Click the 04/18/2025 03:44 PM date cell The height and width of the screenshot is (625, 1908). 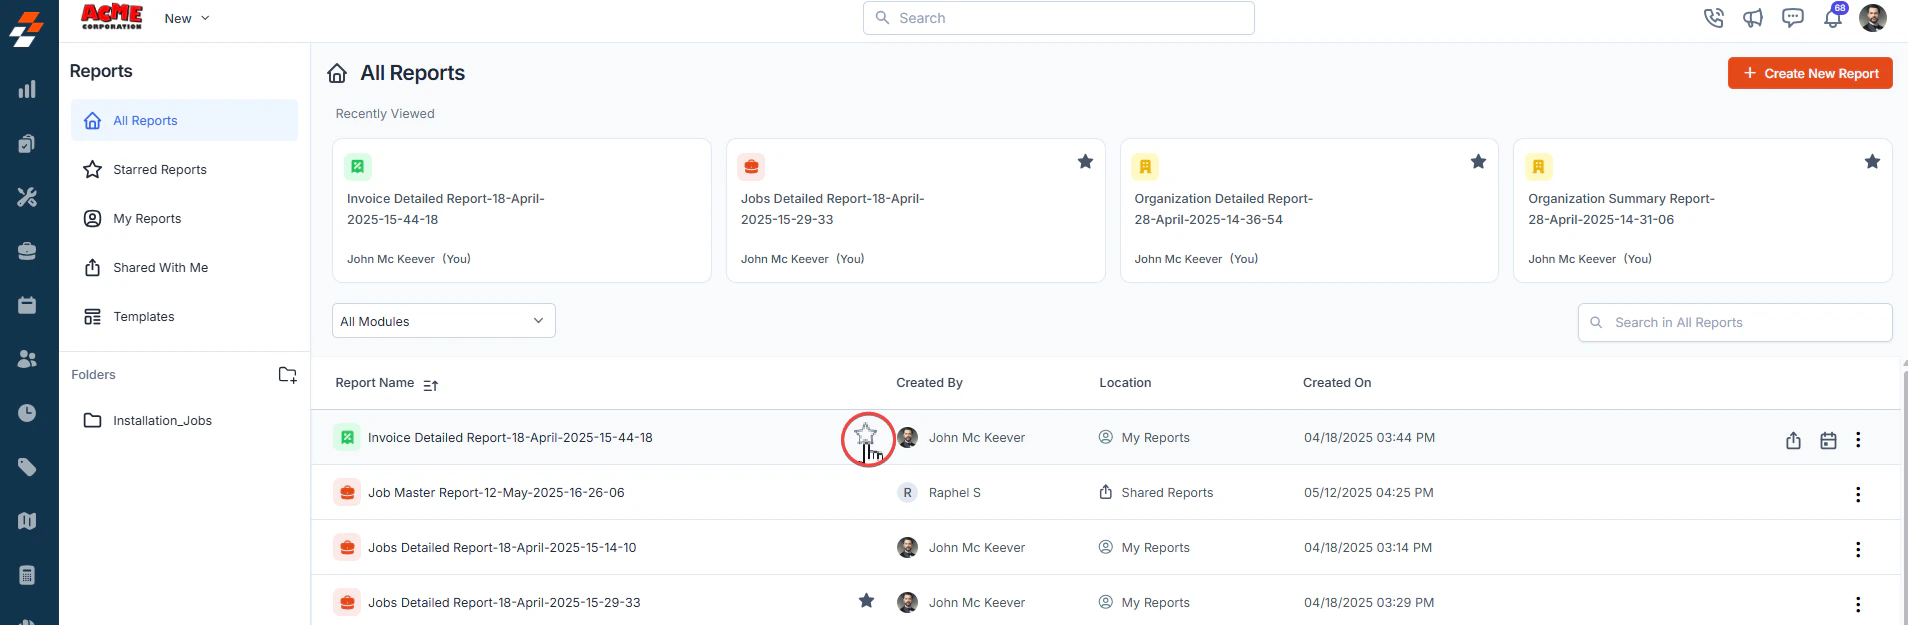coord(1369,438)
